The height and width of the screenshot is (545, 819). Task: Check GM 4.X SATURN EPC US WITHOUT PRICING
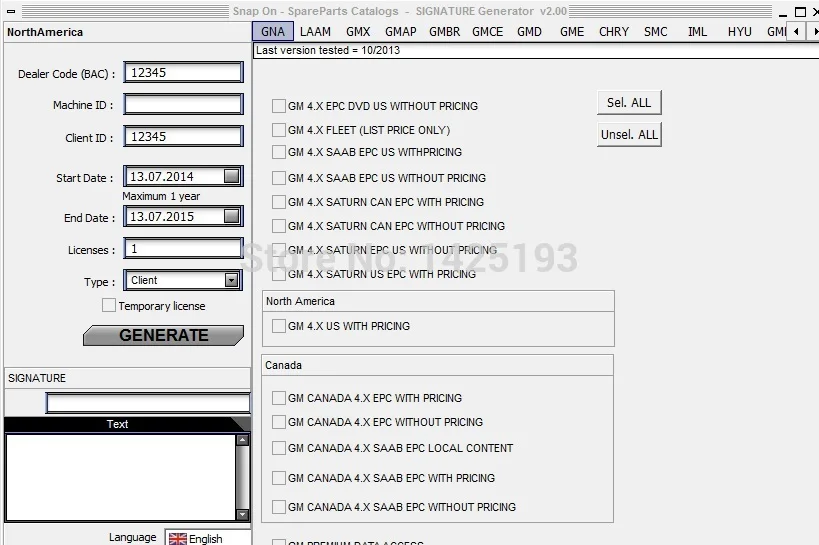click(279, 250)
